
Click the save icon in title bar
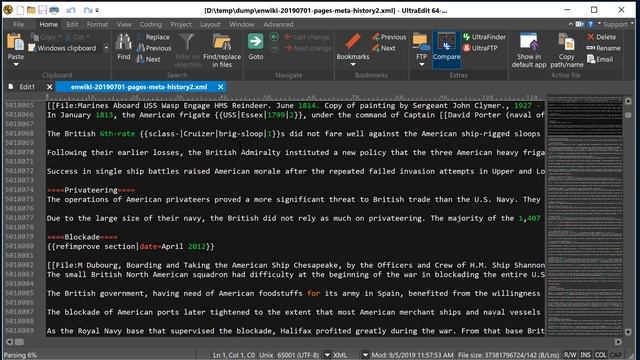point(42,10)
